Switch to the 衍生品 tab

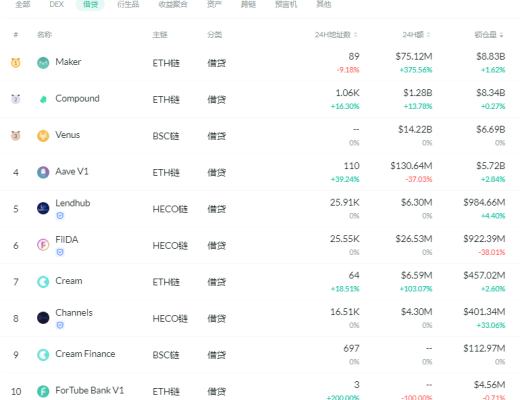coord(128,4)
